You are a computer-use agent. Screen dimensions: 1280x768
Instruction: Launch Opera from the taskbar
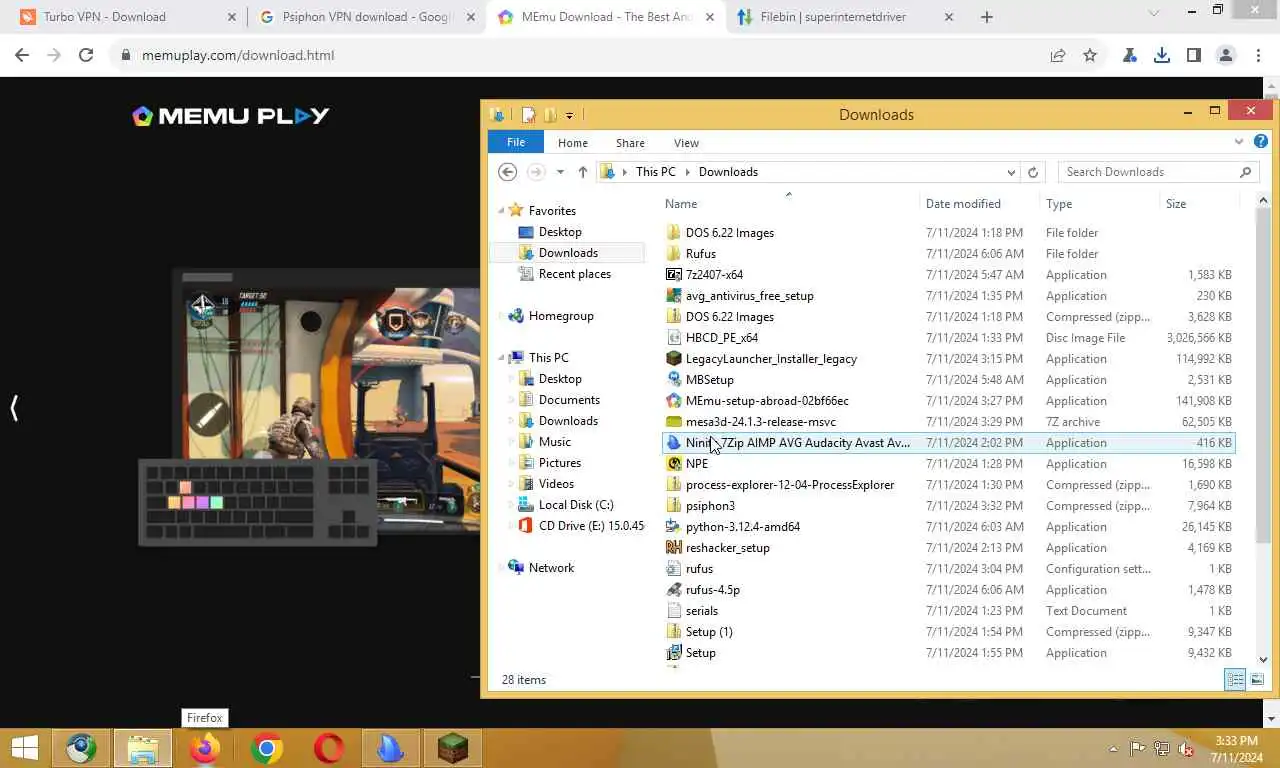329,748
